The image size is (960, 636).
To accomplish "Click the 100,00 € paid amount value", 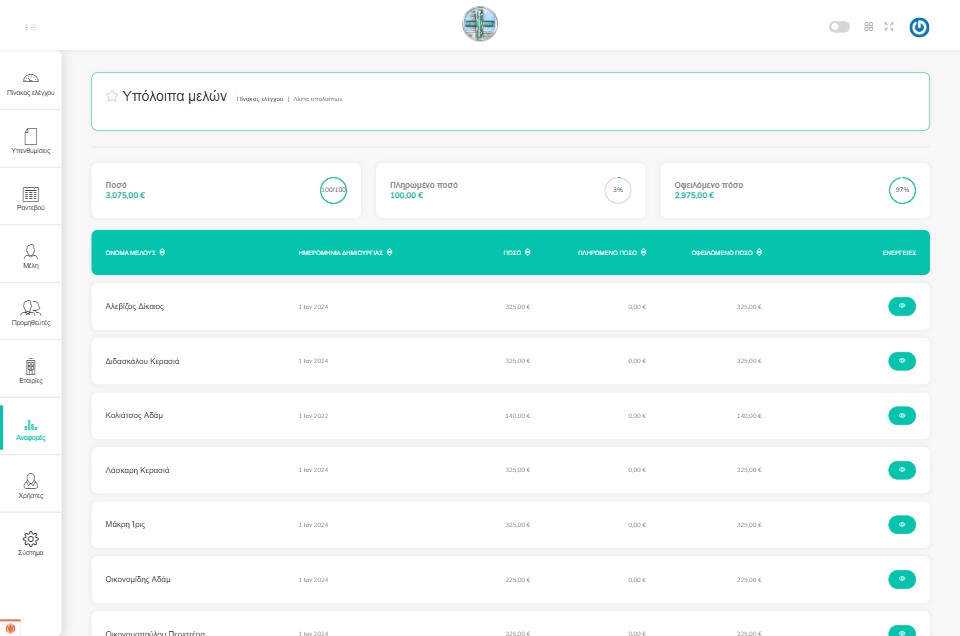I will click(x=407, y=195).
